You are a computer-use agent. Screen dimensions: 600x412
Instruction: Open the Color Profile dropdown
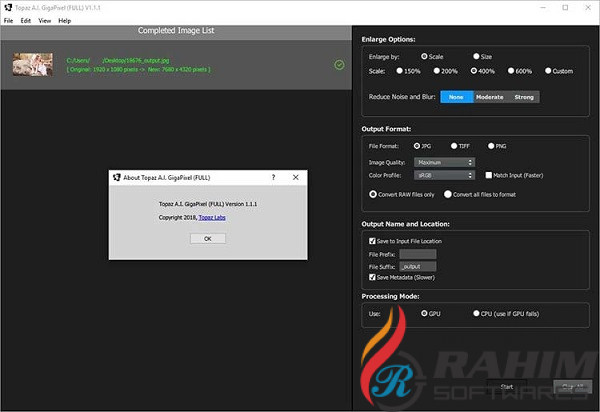(444, 175)
